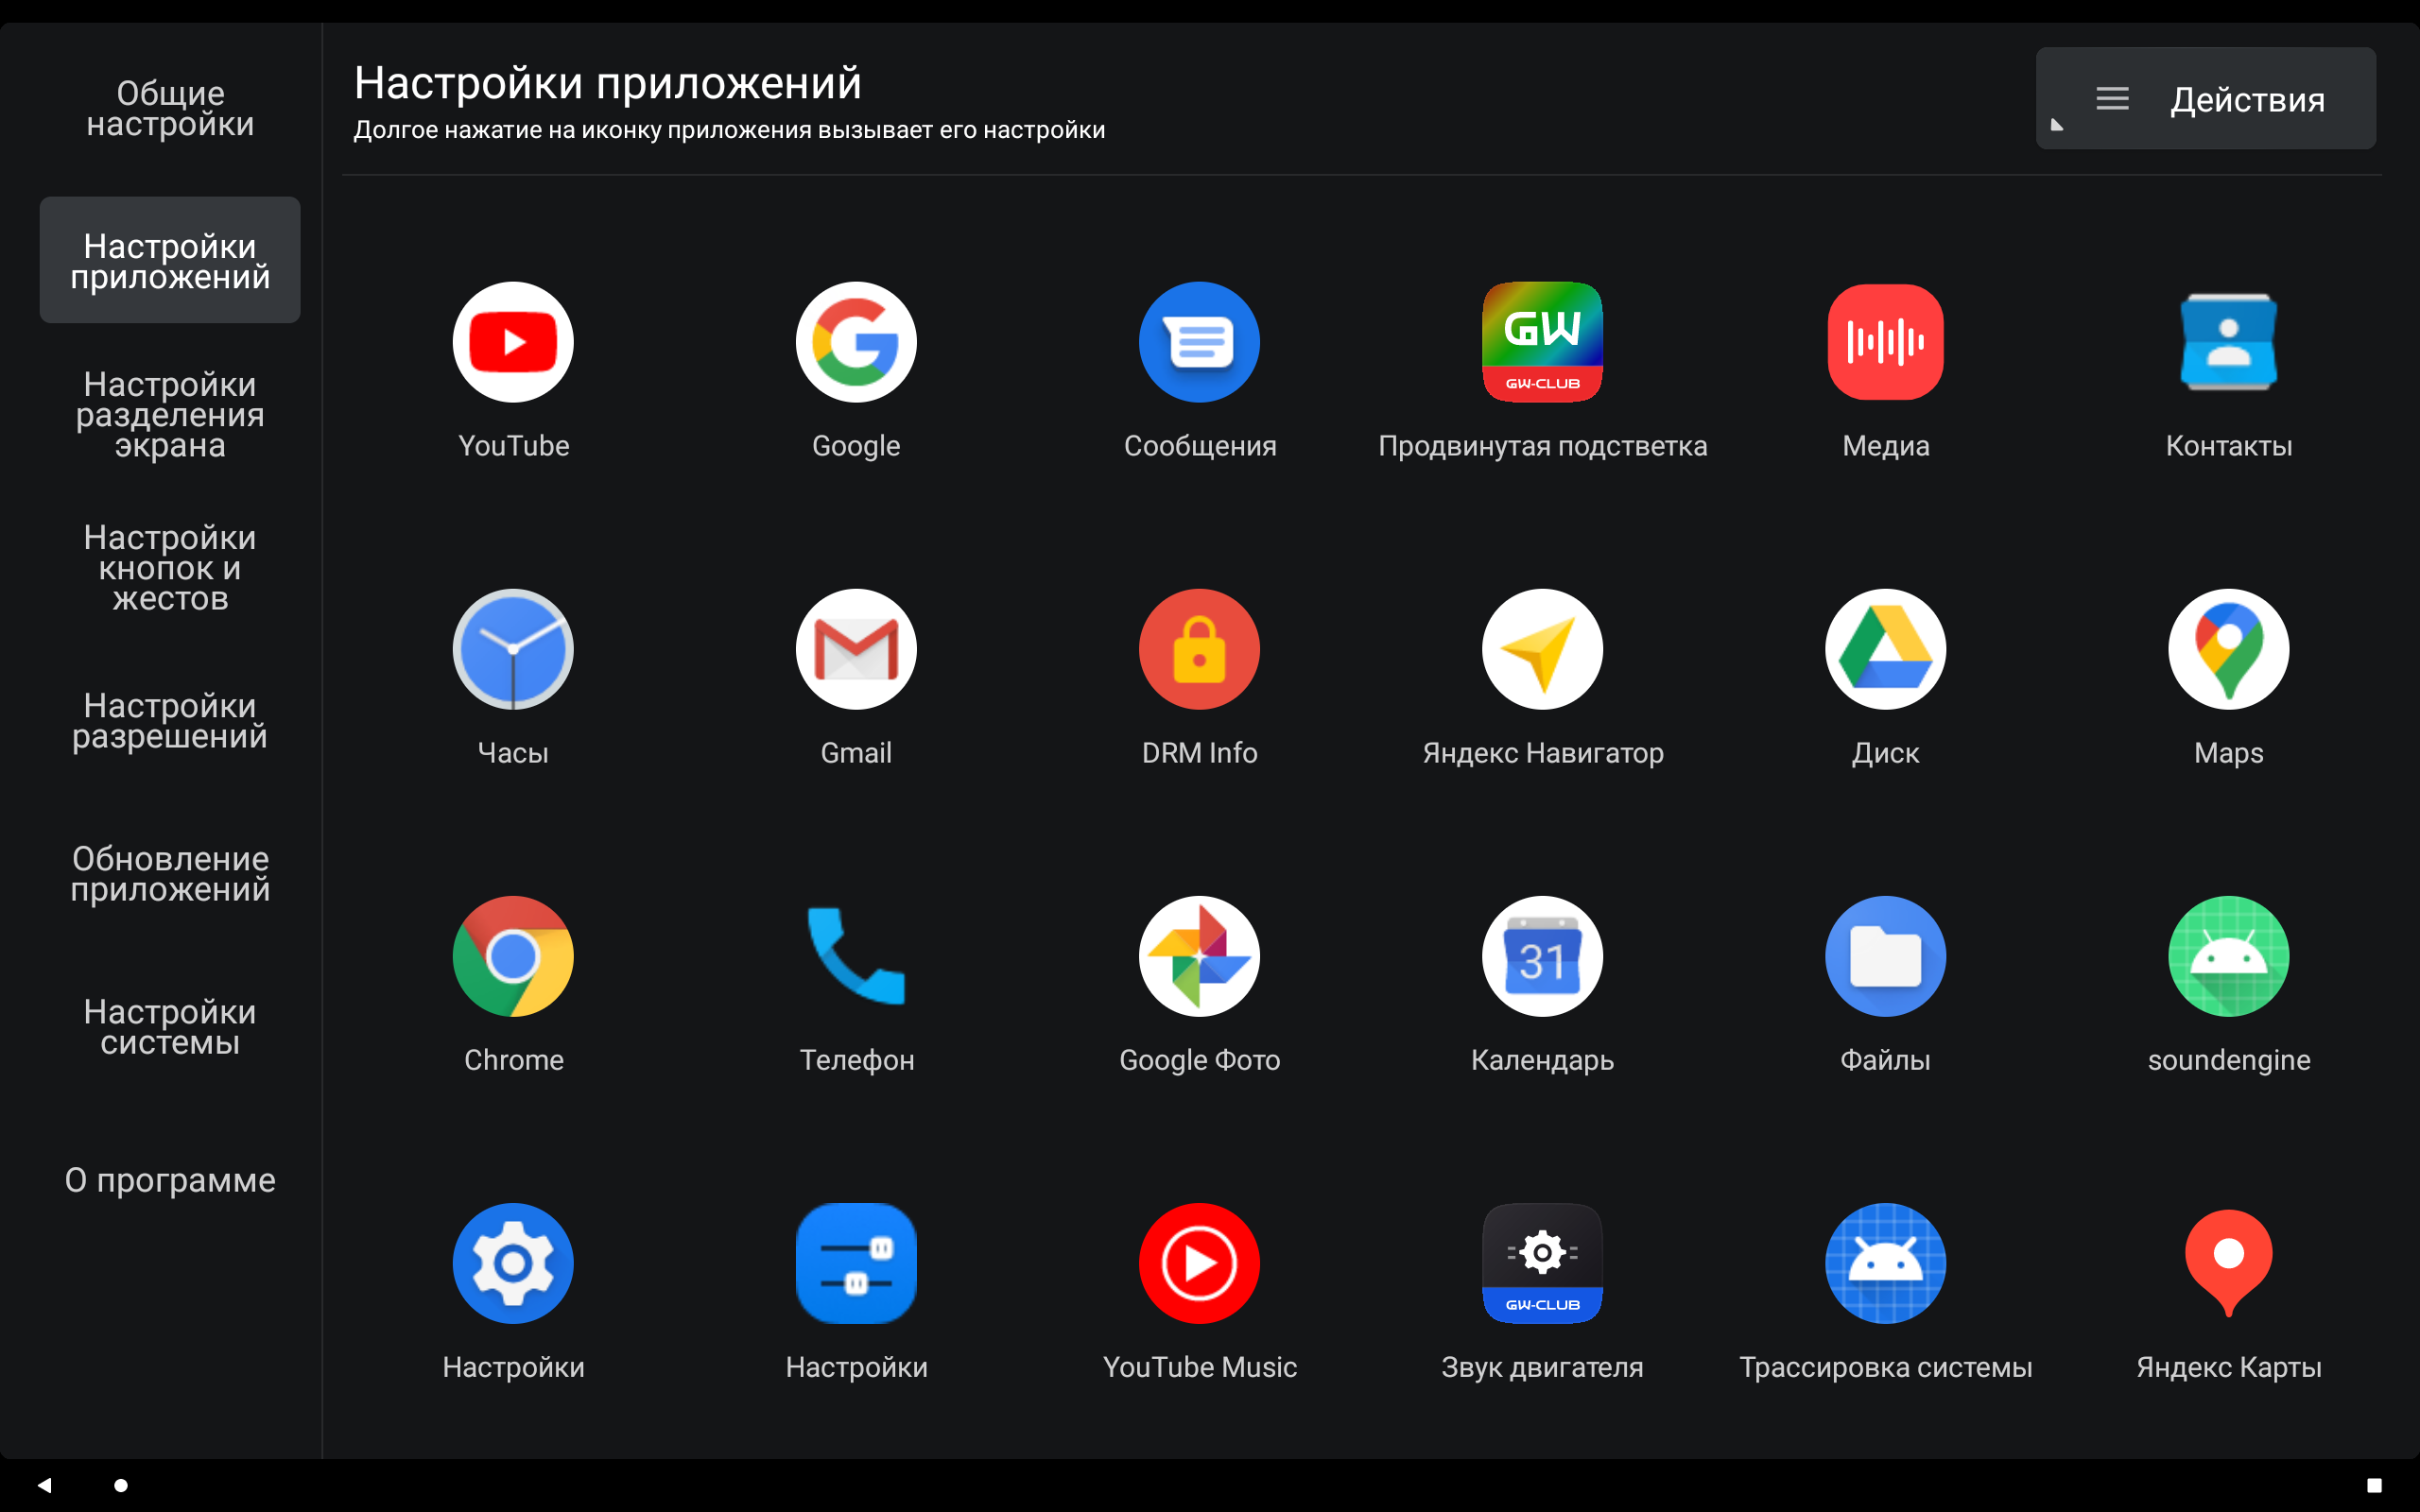
Task: Open the Настройки кнопок и жестов section
Action: [x=170, y=566]
